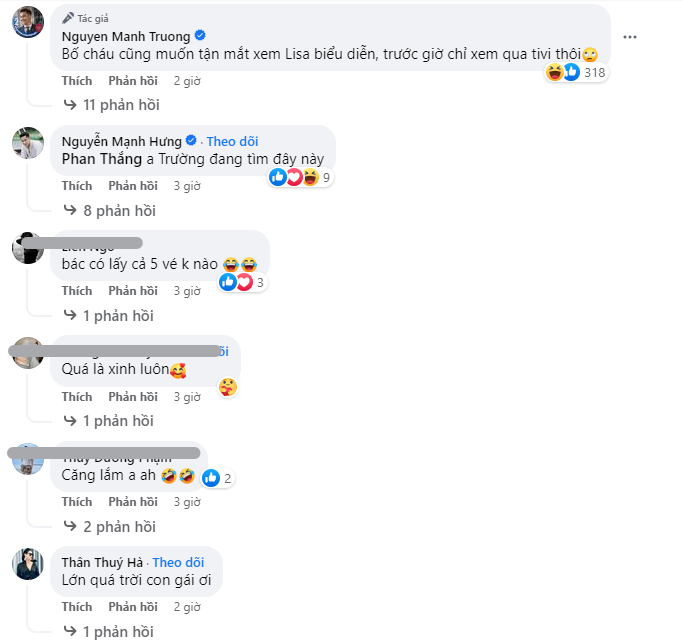Click the verified badge beside Nguyễn Mạnh Hưng
This screenshot has width=683, height=640.
coord(192,141)
